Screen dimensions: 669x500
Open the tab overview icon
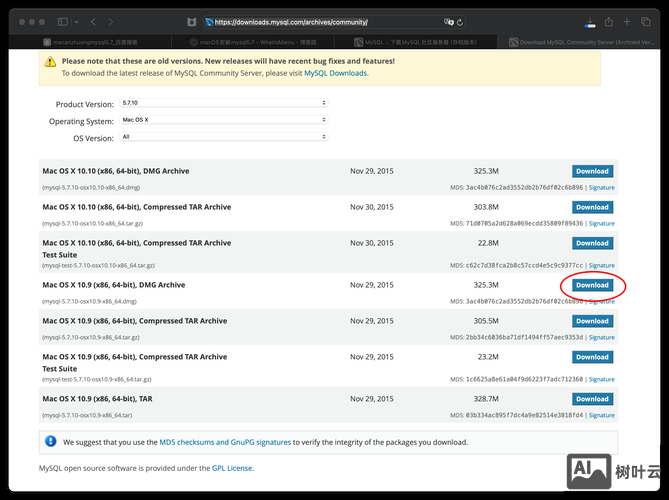(x=646, y=21)
